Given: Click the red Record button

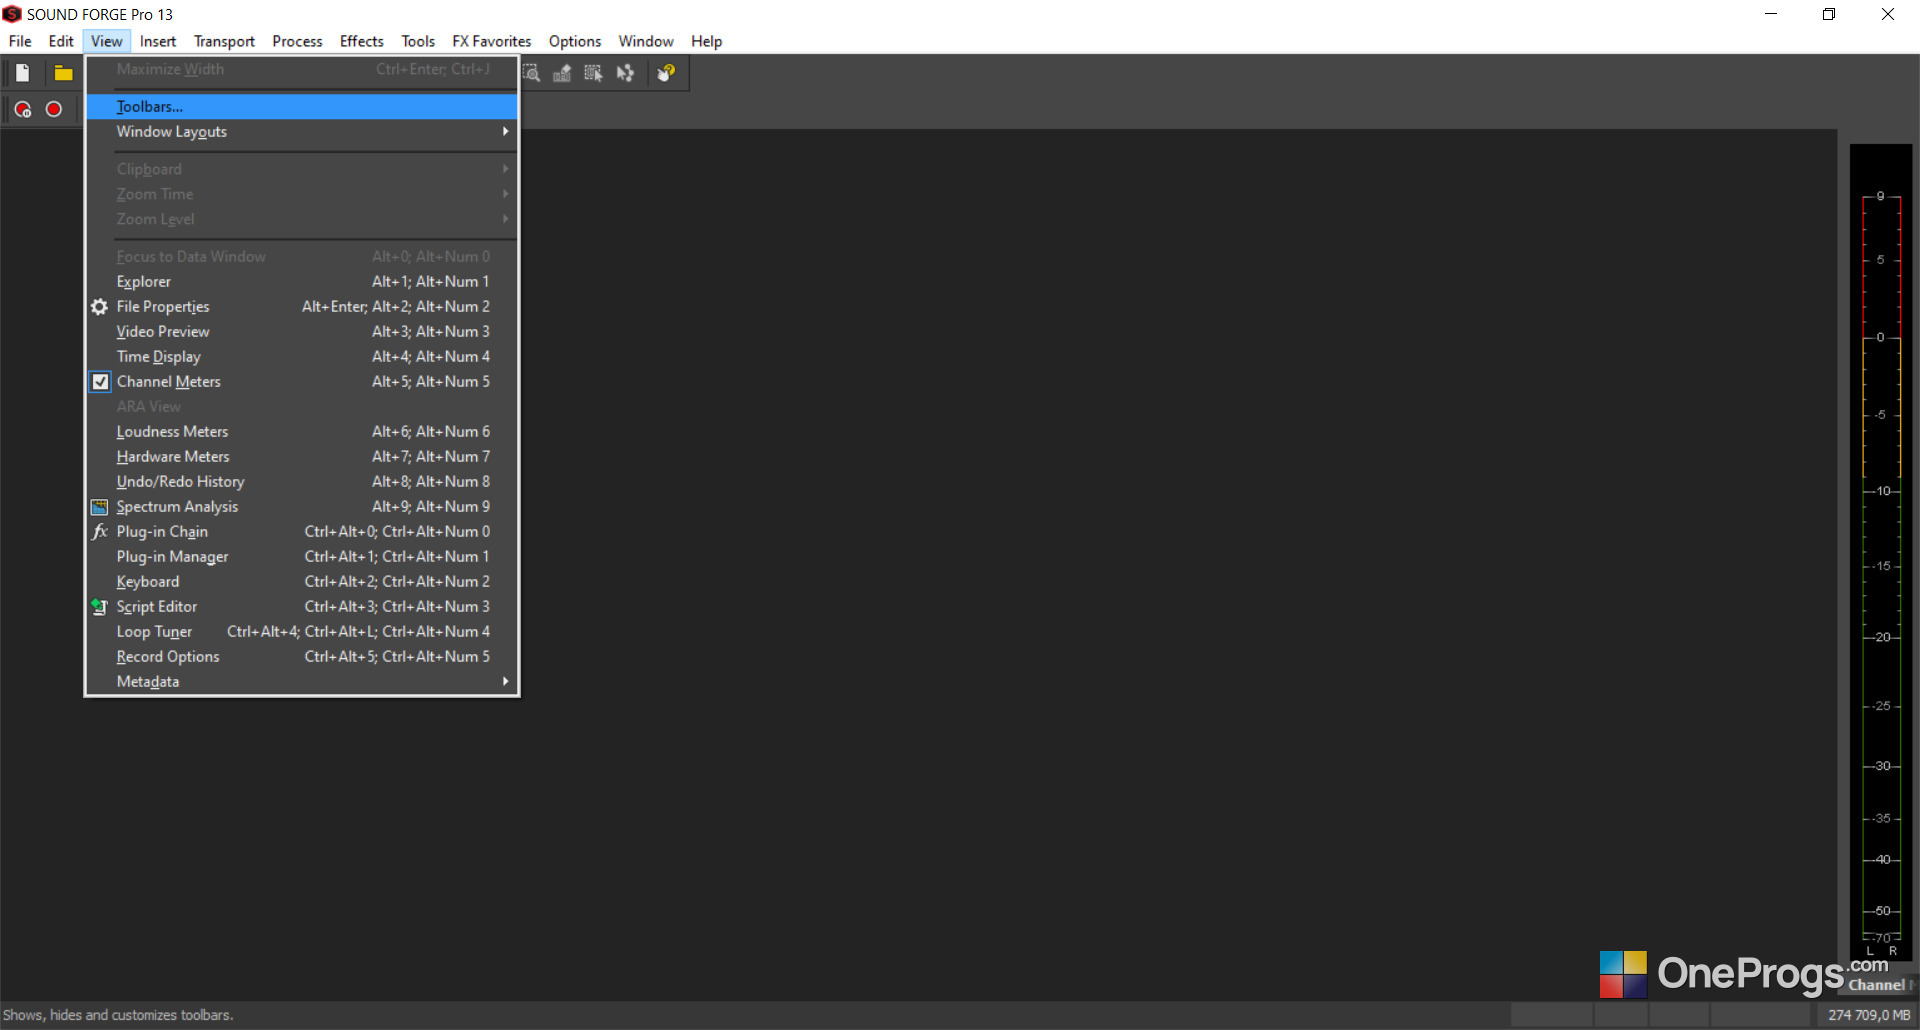Looking at the screenshot, I should pos(54,109).
